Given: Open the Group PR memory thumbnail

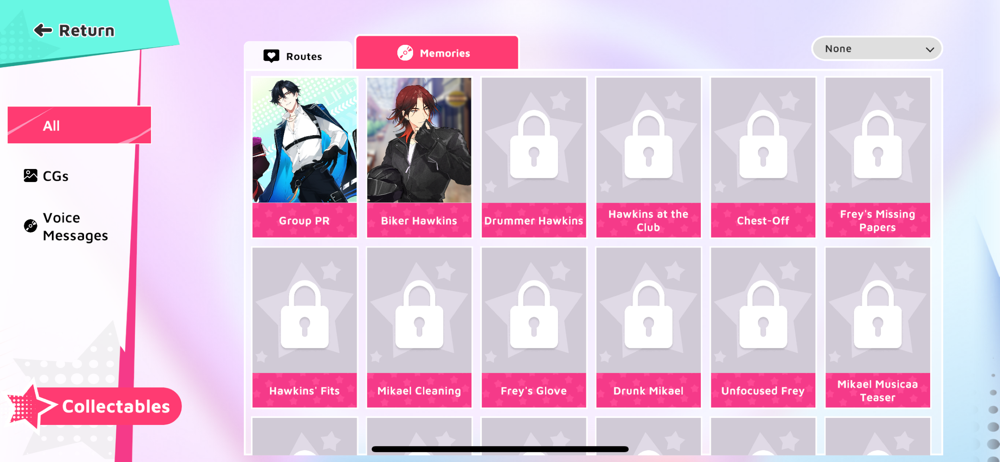Looking at the screenshot, I should 304,157.
